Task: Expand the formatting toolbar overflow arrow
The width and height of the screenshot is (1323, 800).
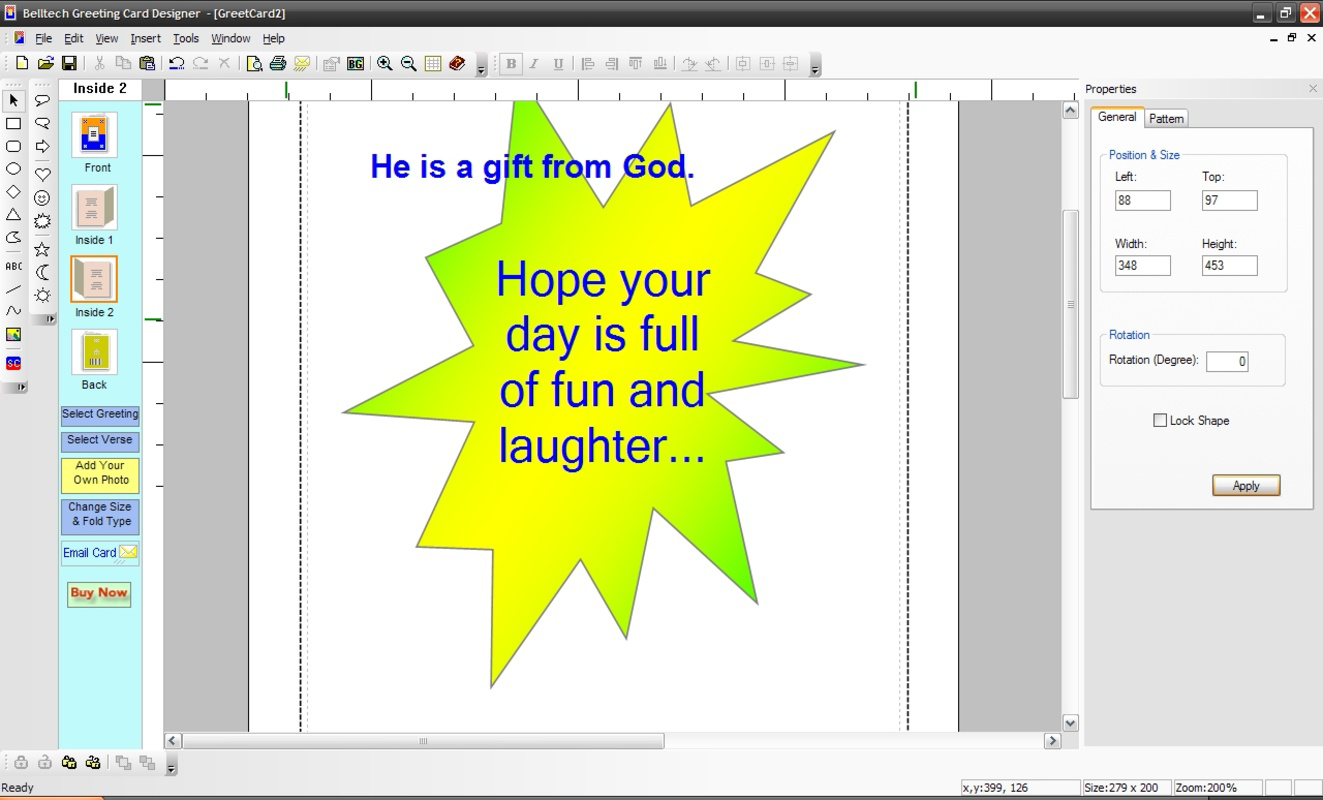Action: click(815, 67)
